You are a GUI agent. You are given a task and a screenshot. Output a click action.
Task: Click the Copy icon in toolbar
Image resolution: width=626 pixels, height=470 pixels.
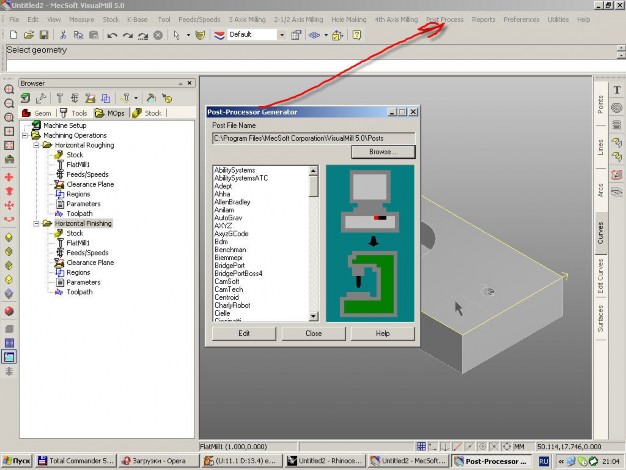click(x=78, y=35)
